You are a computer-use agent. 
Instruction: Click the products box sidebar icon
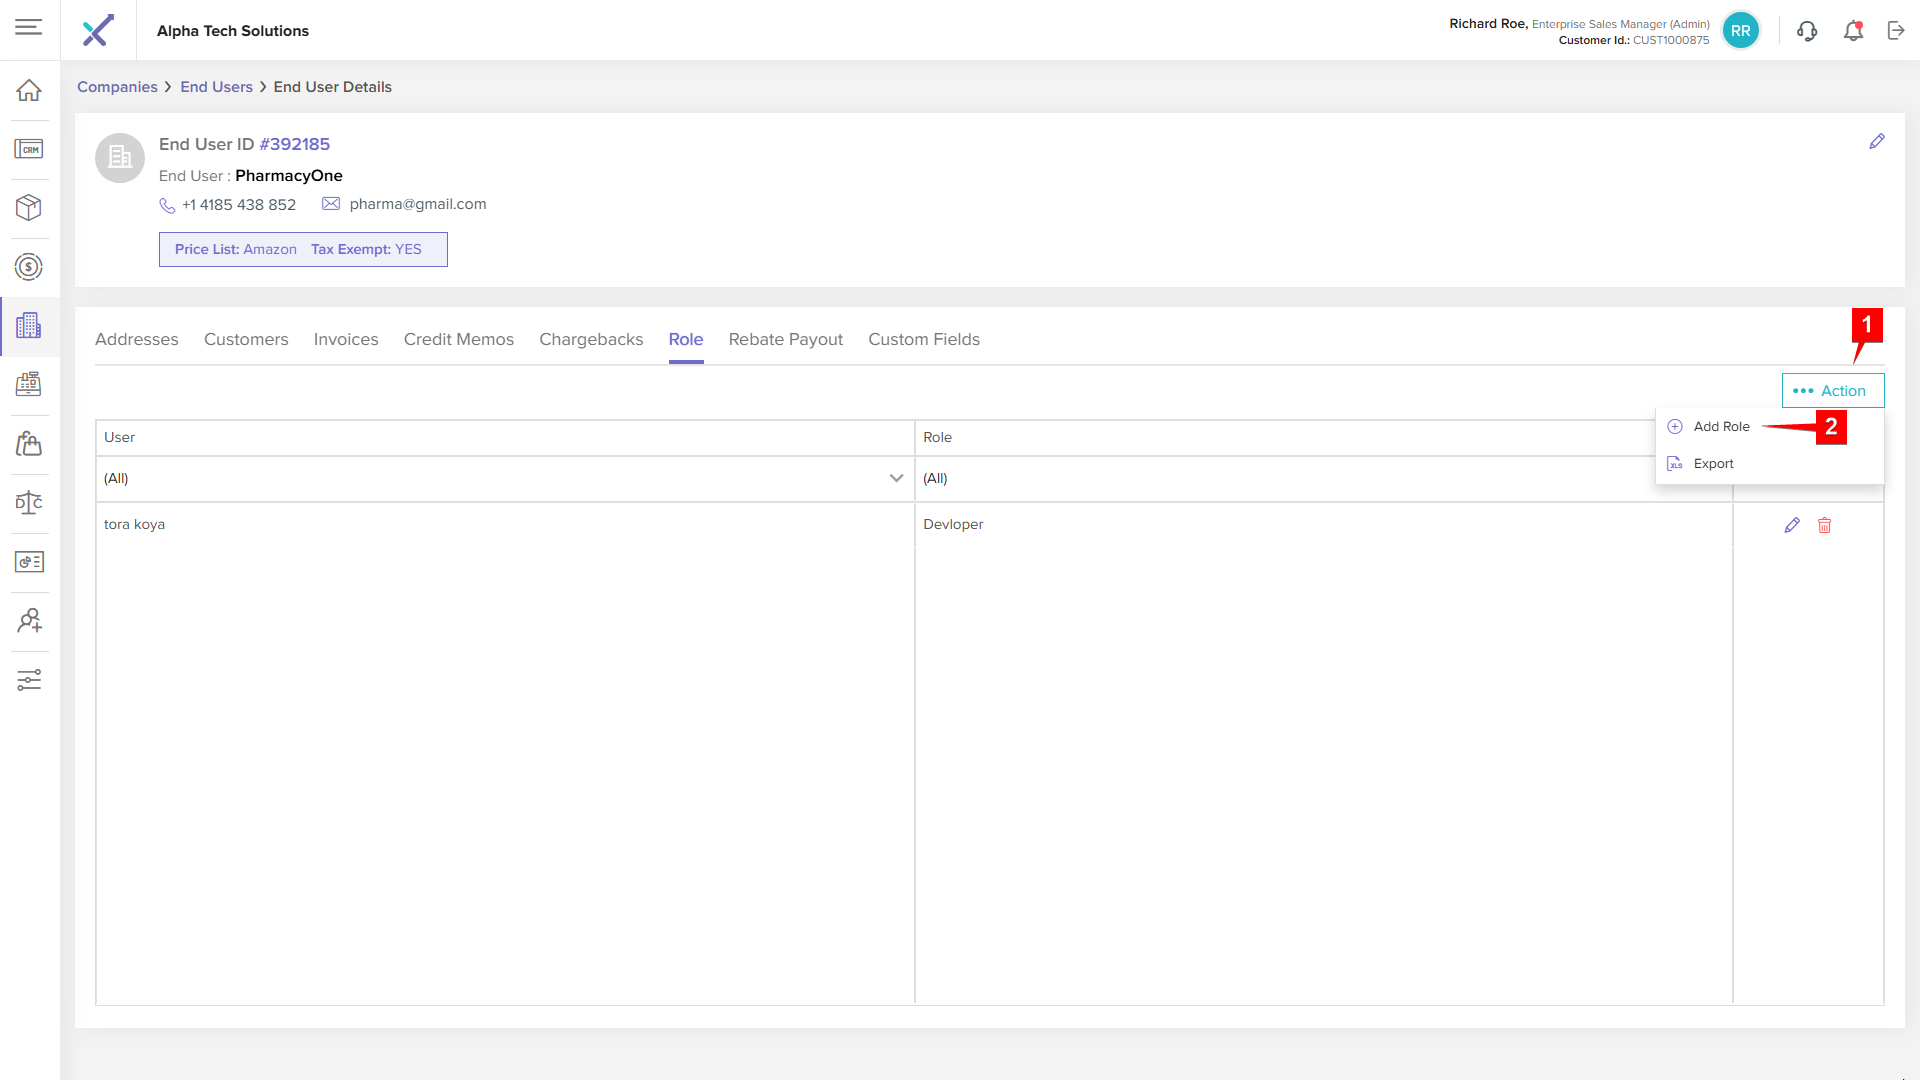point(29,208)
